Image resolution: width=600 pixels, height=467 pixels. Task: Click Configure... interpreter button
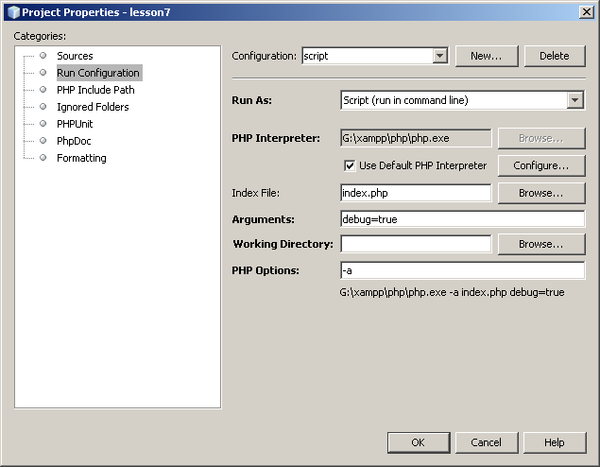pyautogui.click(x=541, y=165)
